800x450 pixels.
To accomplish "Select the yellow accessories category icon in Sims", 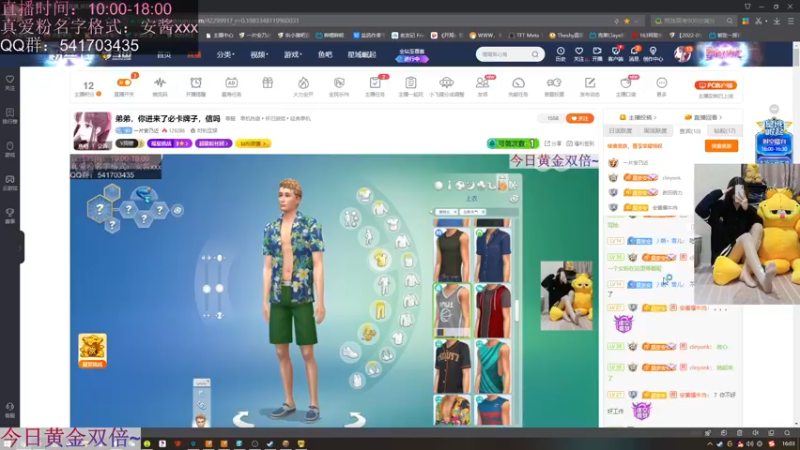I will [x=367, y=334].
